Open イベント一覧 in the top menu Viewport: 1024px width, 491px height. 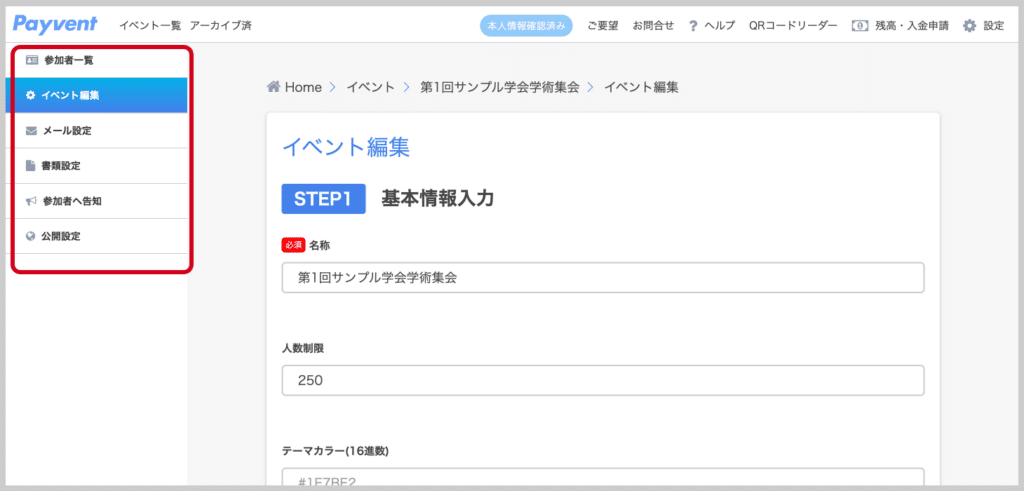tap(149, 25)
